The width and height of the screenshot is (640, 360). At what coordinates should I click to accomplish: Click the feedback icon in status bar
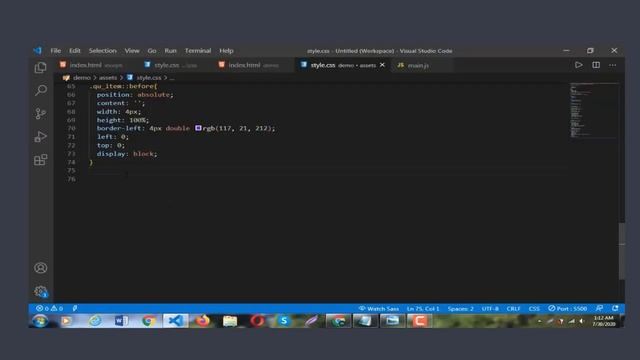tap(599, 308)
